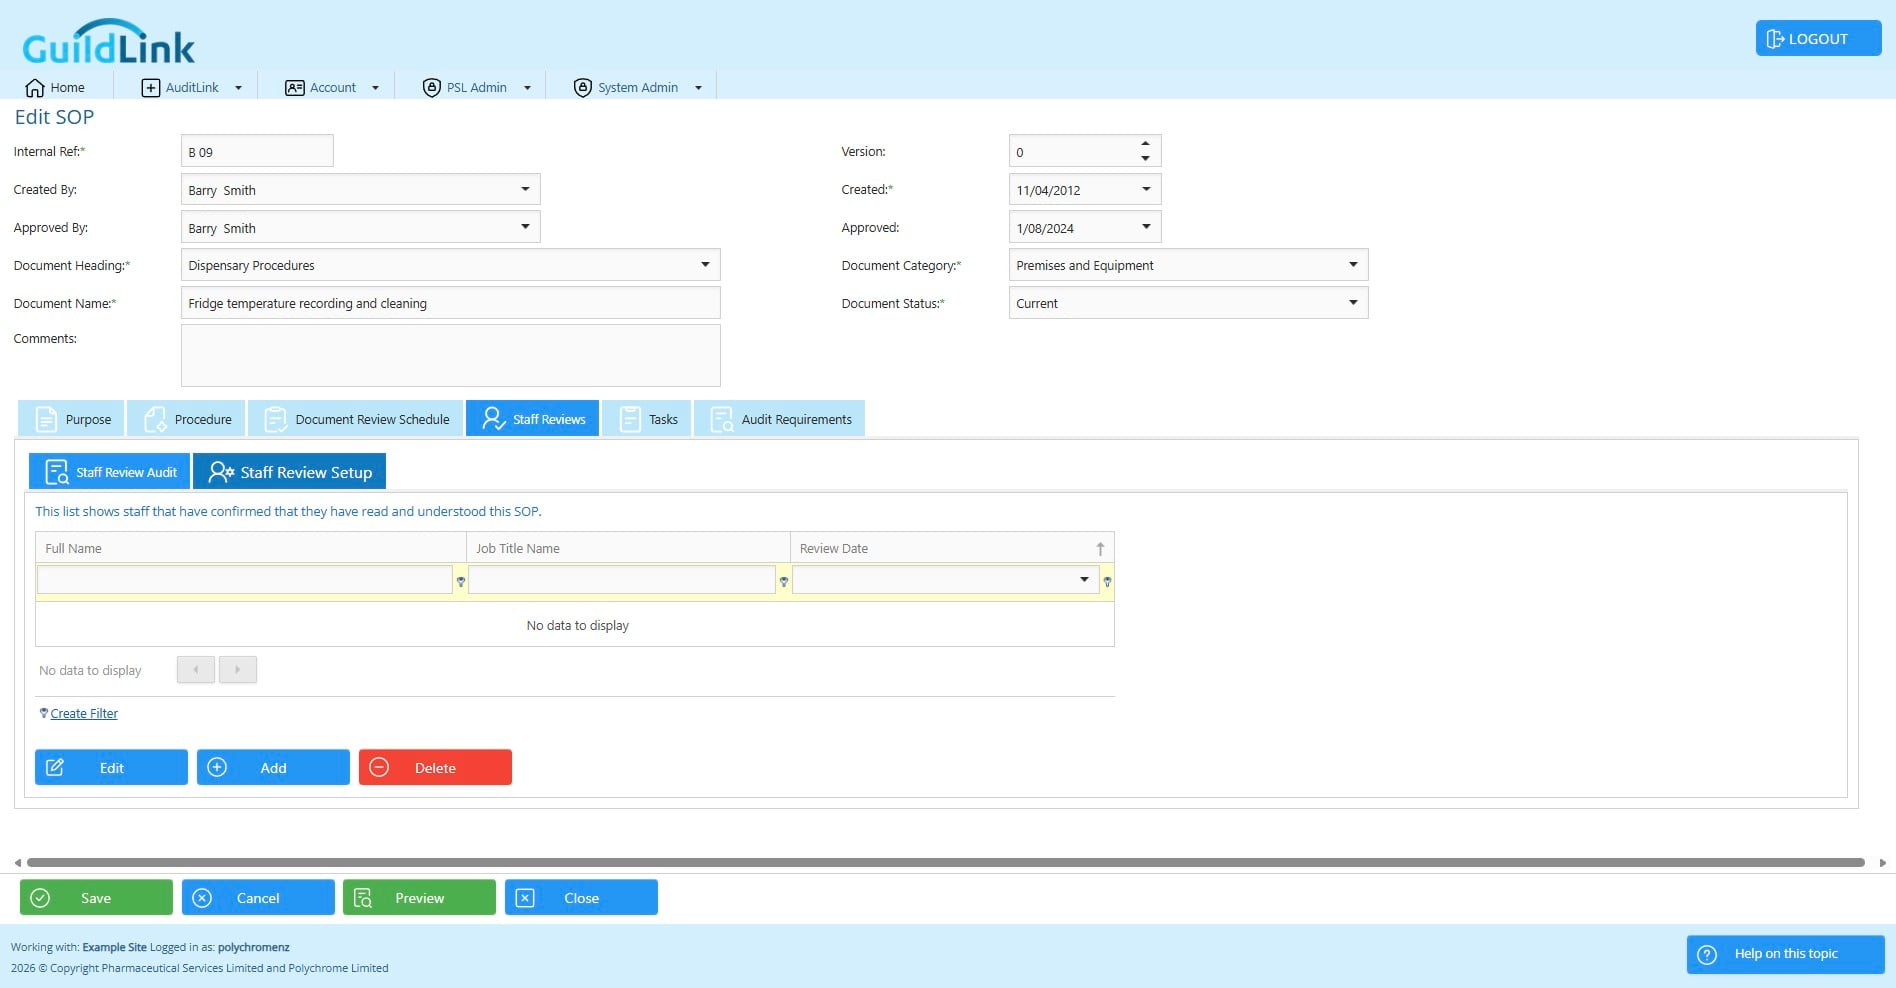Click the Home house icon

click(35, 88)
